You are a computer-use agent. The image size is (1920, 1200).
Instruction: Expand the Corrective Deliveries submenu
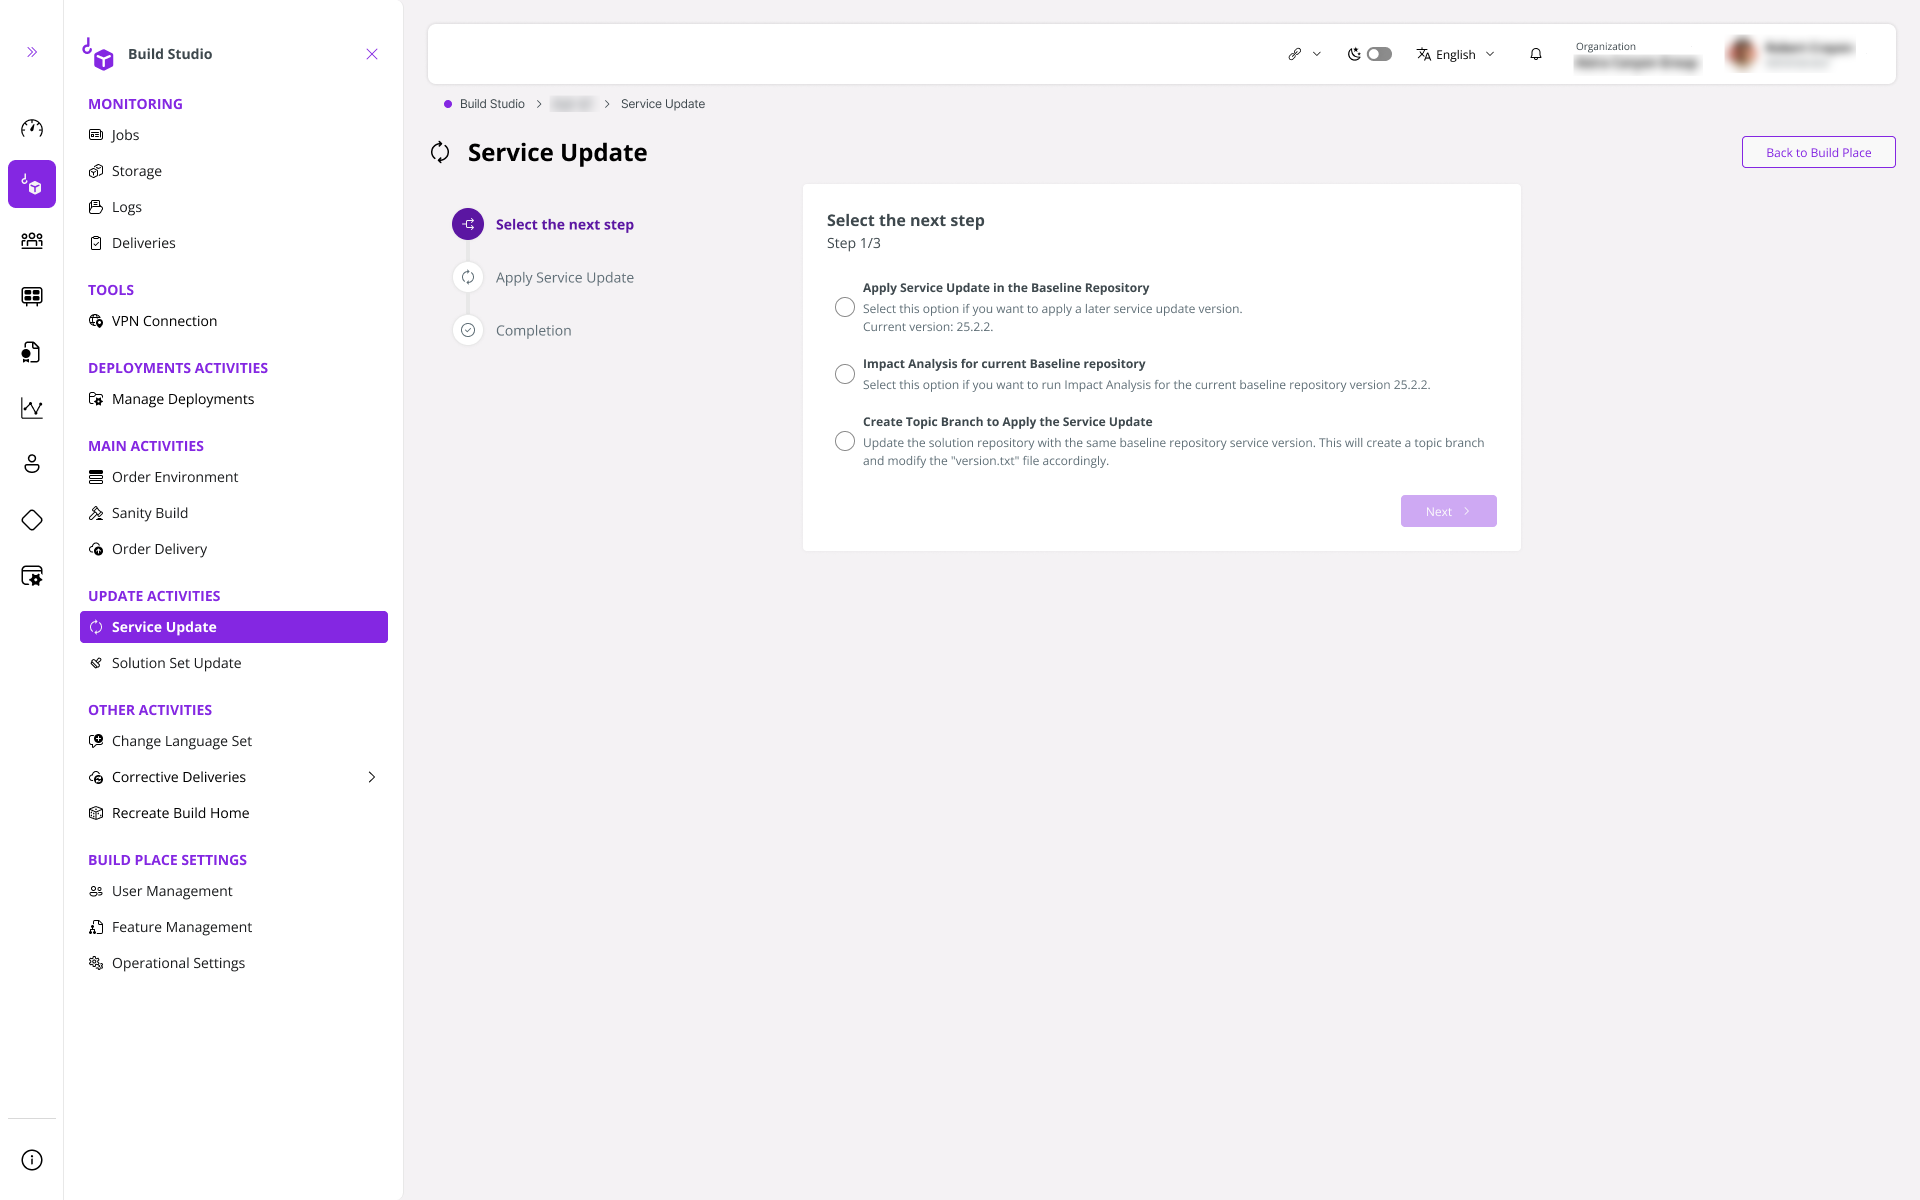371,777
